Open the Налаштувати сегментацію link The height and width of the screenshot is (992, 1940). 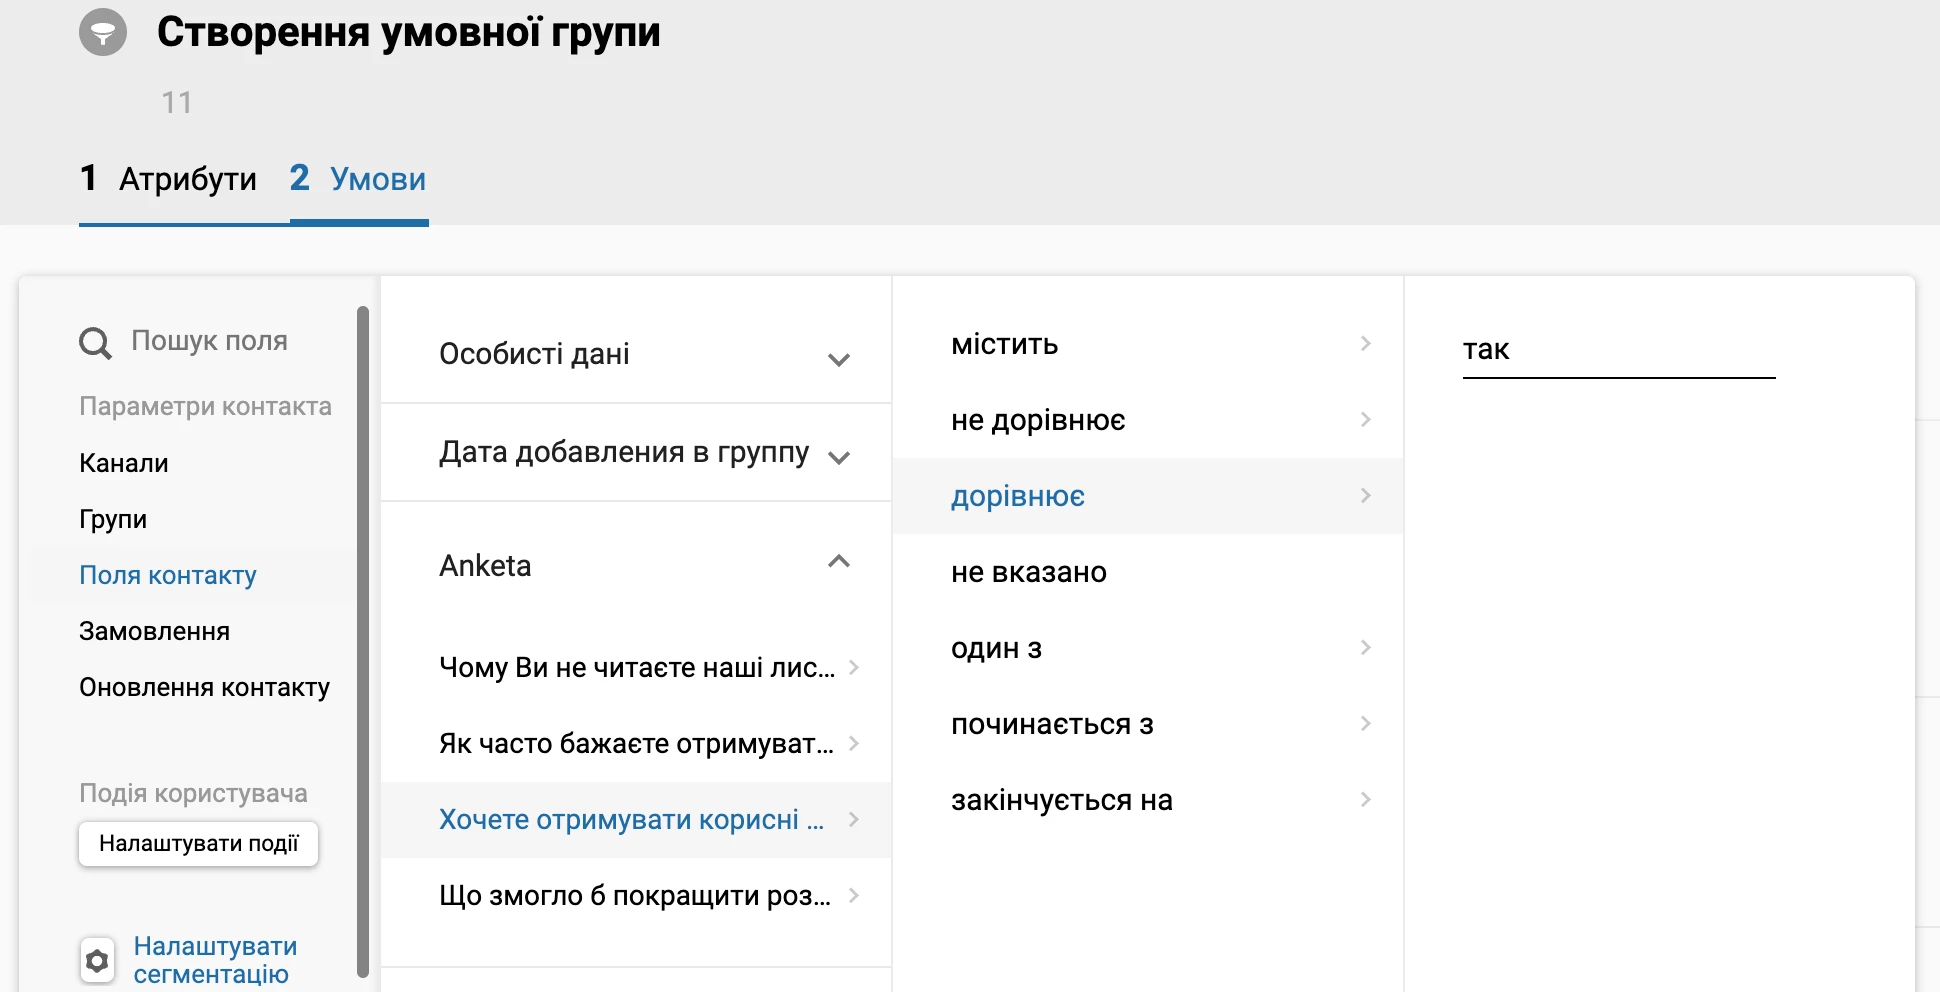(215, 960)
